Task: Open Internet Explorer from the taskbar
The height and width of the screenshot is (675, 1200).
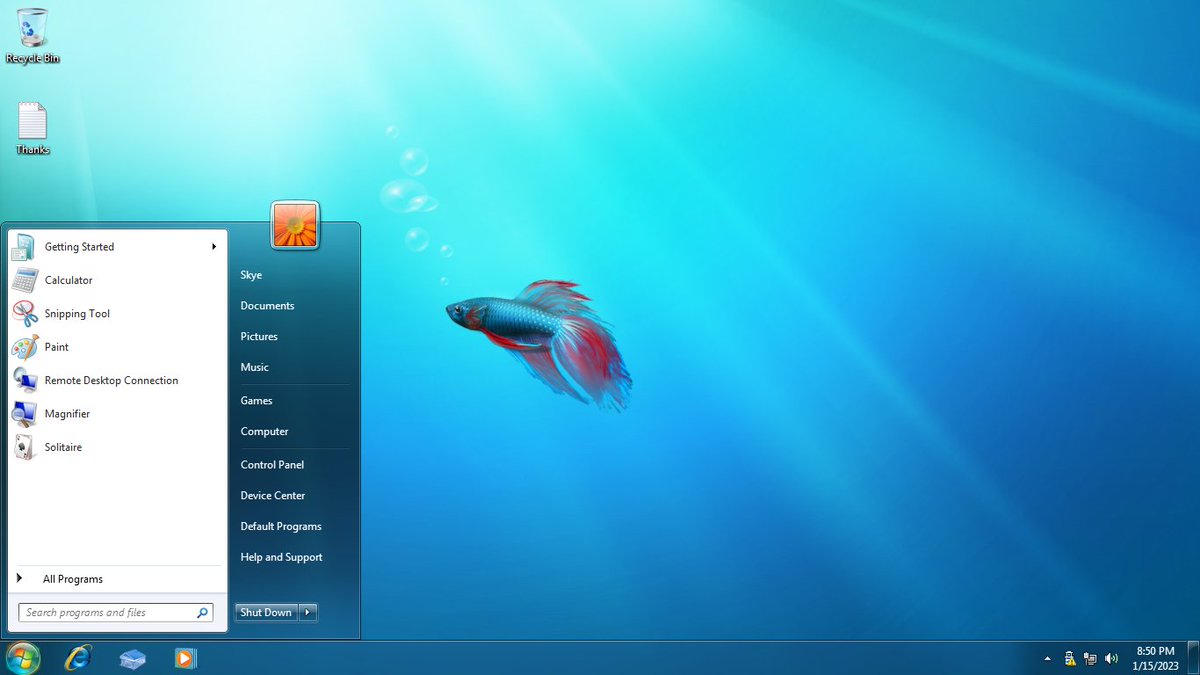Action: 78,658
